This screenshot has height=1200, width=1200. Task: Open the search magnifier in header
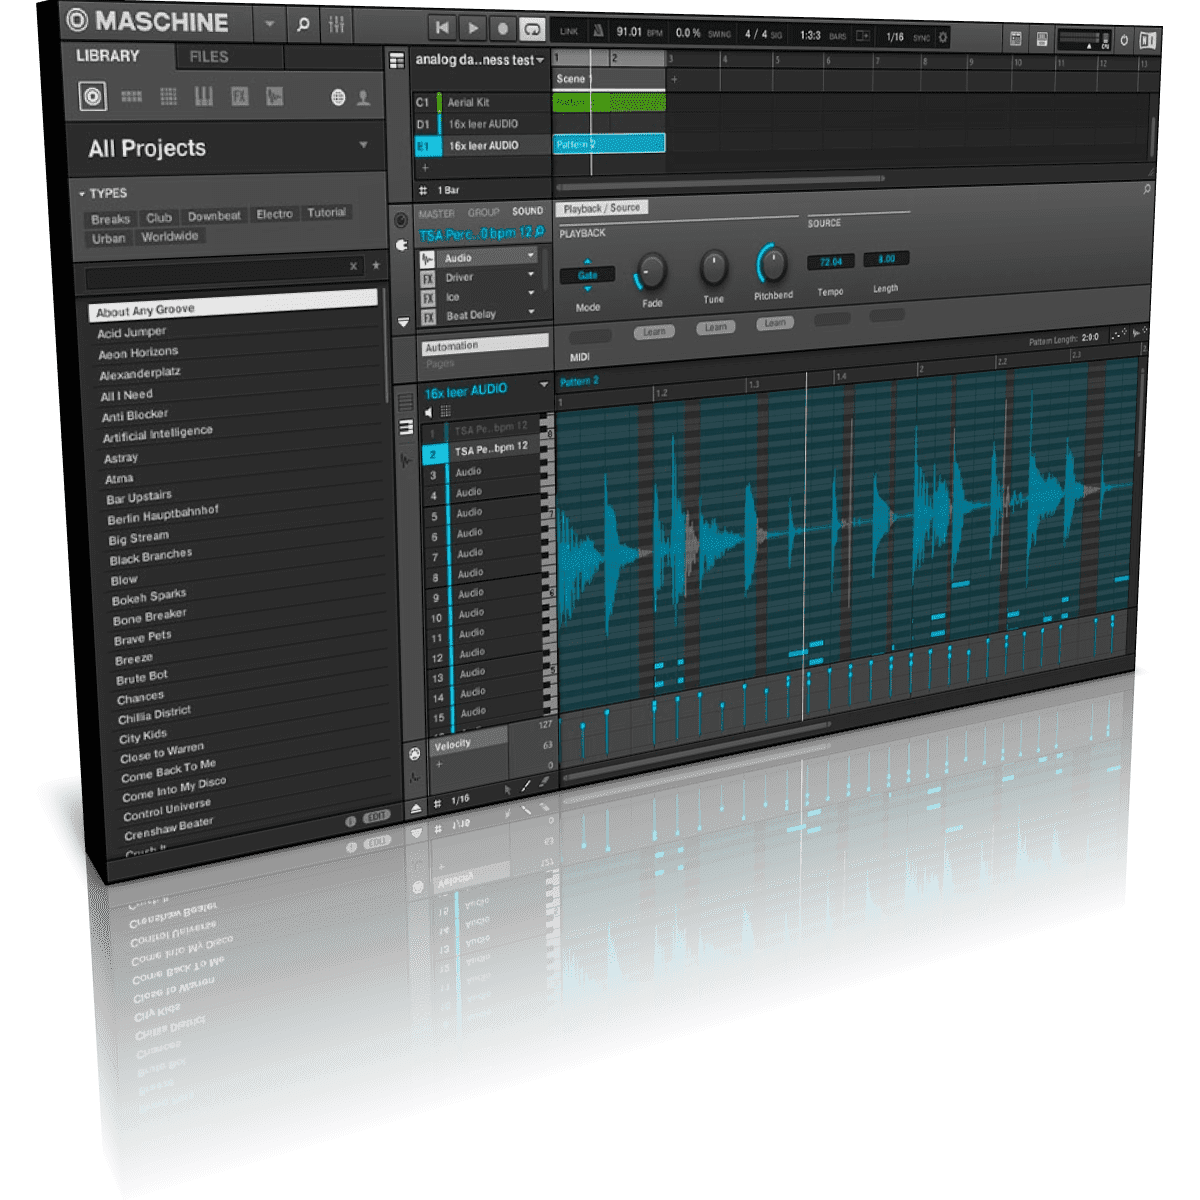[x=303, y=25]
